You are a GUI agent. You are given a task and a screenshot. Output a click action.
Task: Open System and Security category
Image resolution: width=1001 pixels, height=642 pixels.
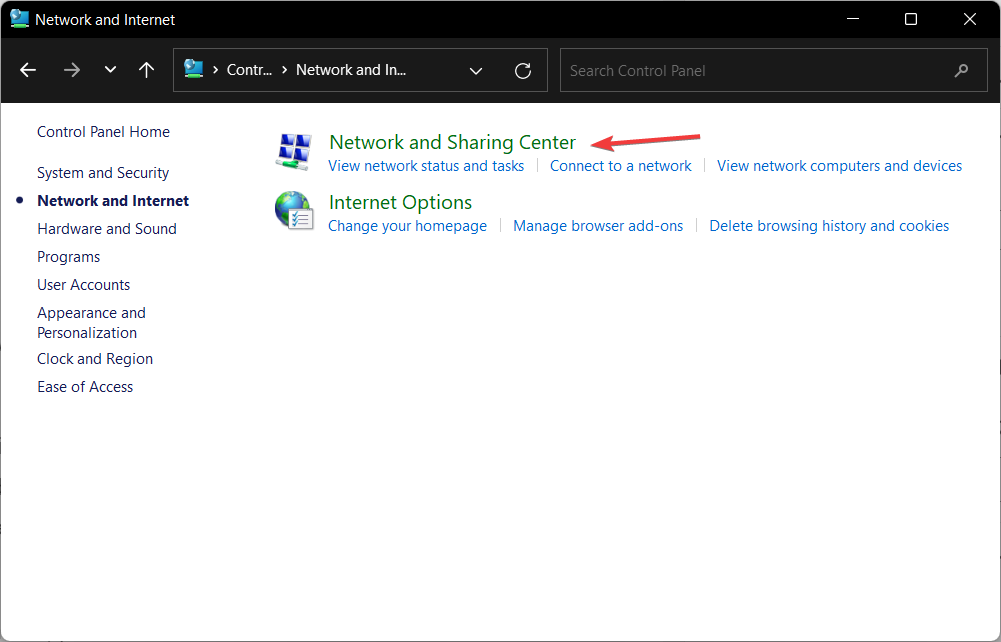(x=103, y=173)
